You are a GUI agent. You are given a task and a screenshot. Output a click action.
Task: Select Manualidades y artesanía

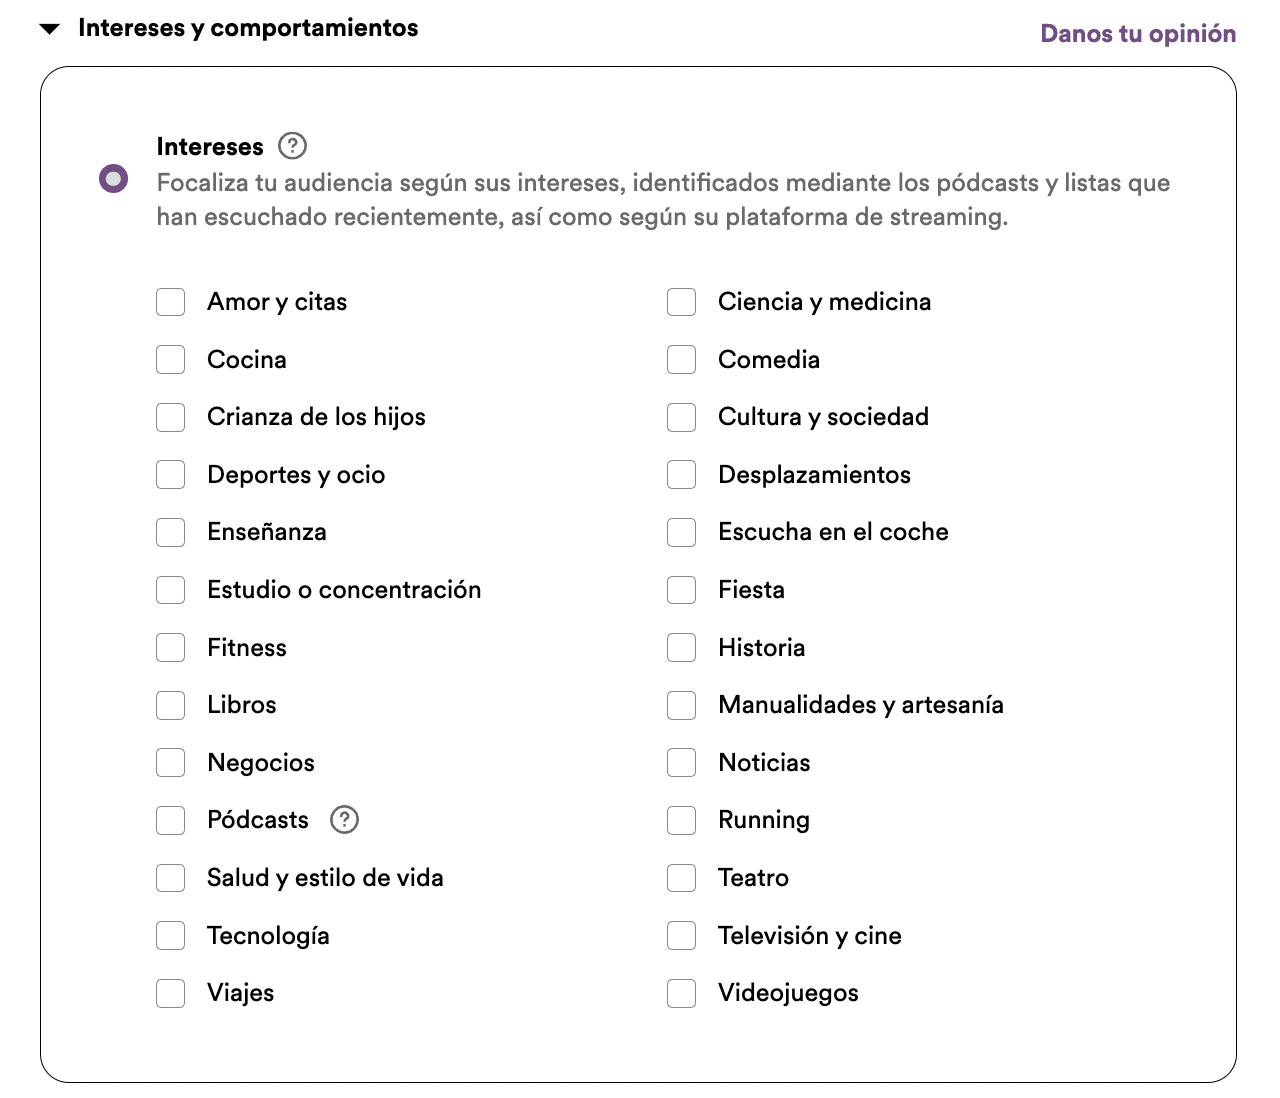coord(681,705)
